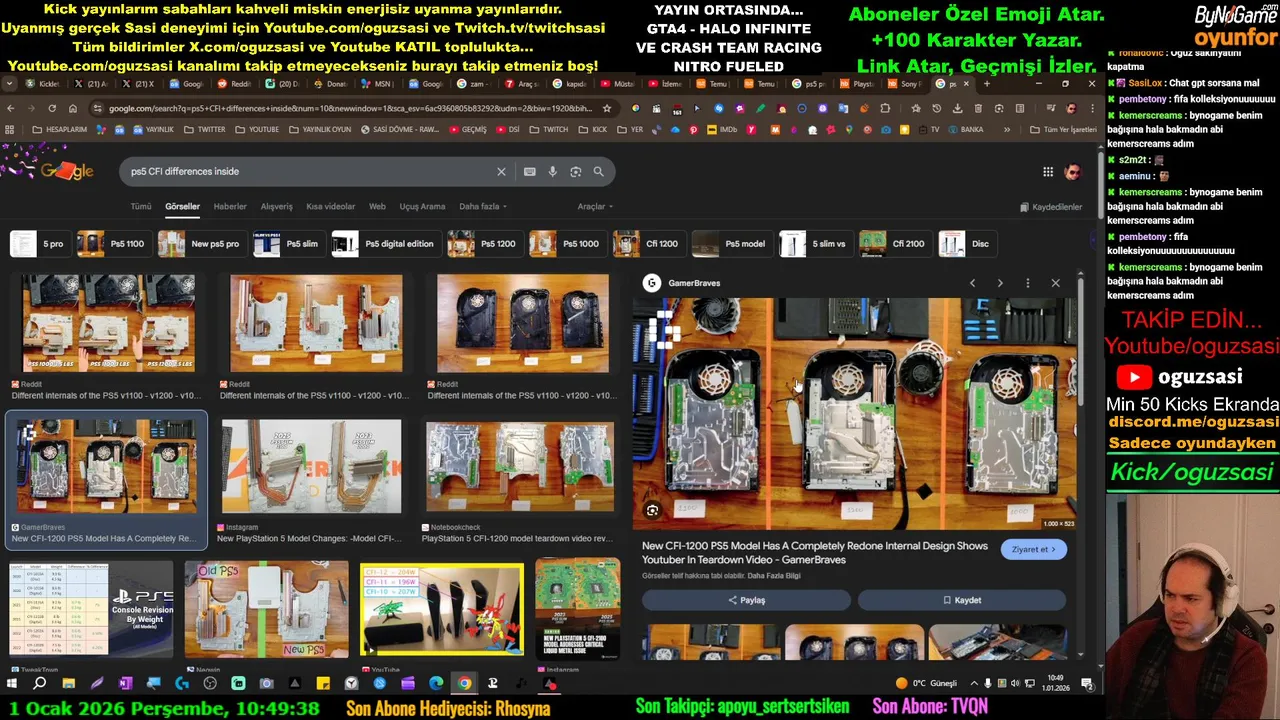Expand the Daha fazla dropdown

point(483,207)
